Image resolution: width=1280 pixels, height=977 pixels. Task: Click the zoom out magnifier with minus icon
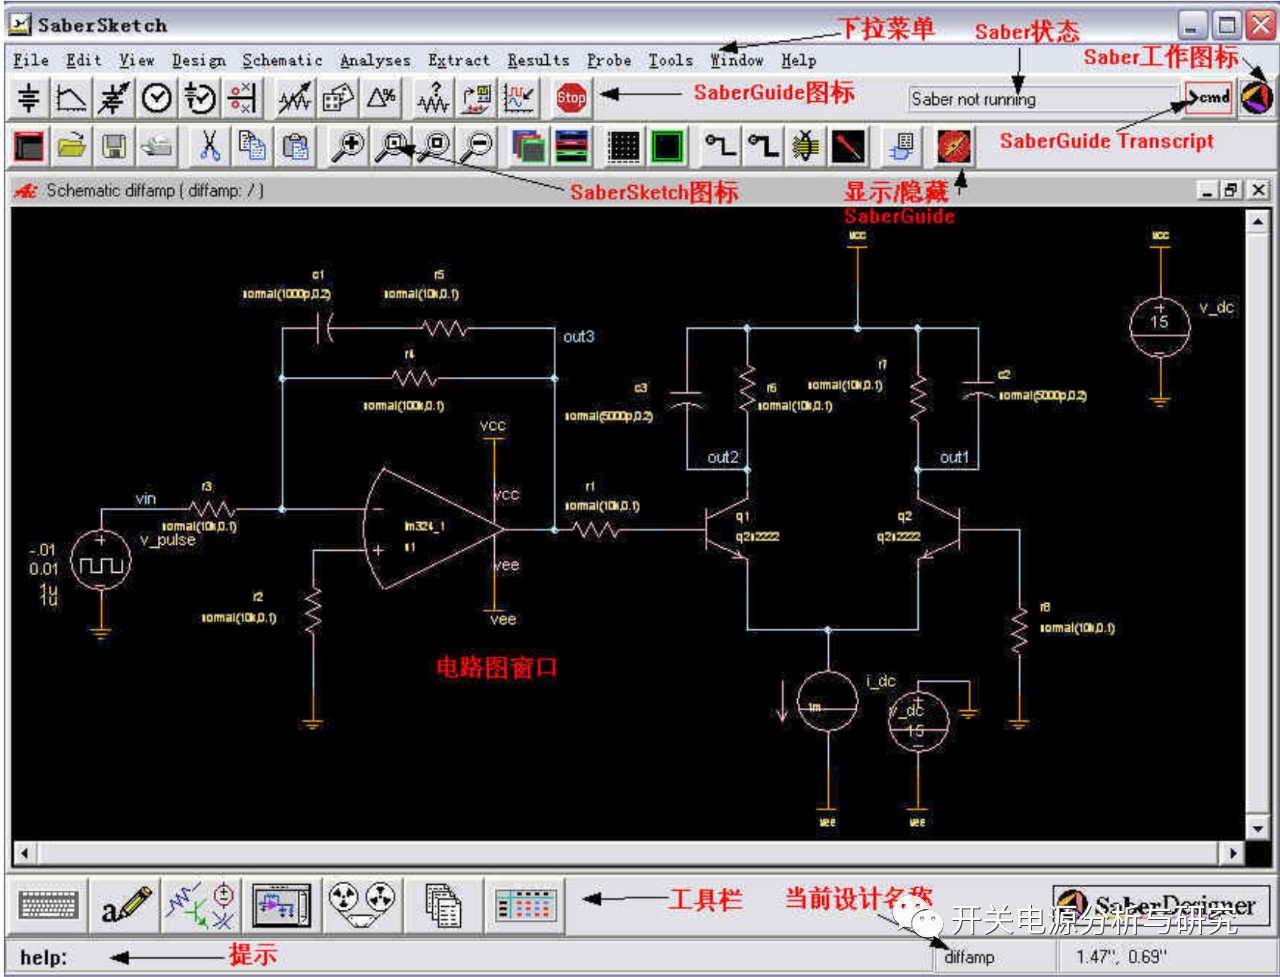[x=477, y=147]
